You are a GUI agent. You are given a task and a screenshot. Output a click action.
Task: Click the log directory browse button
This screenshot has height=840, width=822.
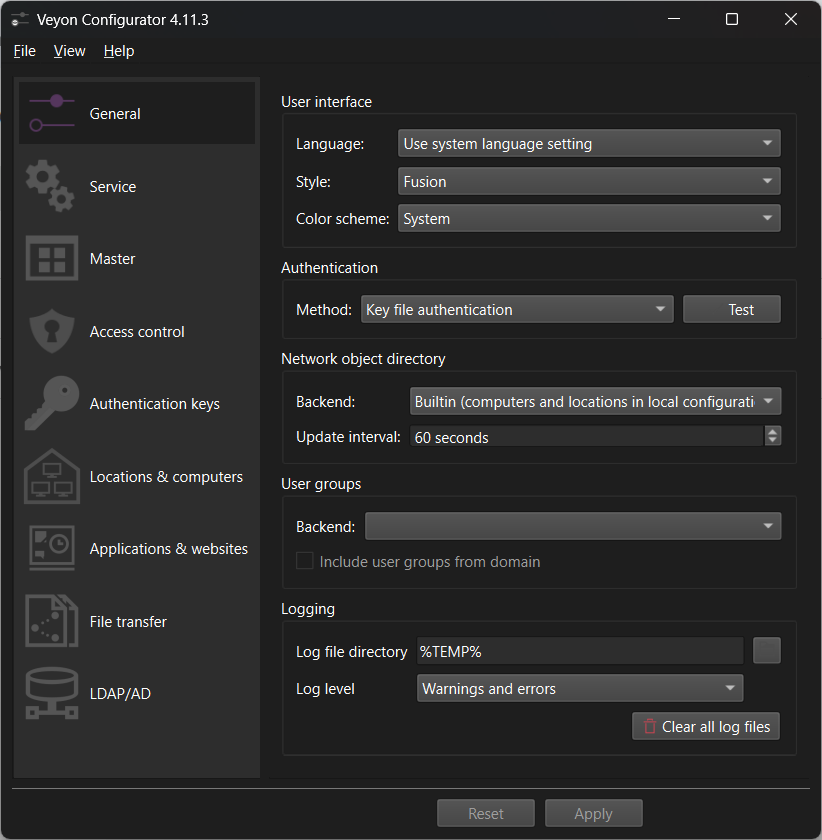point(766,650)
